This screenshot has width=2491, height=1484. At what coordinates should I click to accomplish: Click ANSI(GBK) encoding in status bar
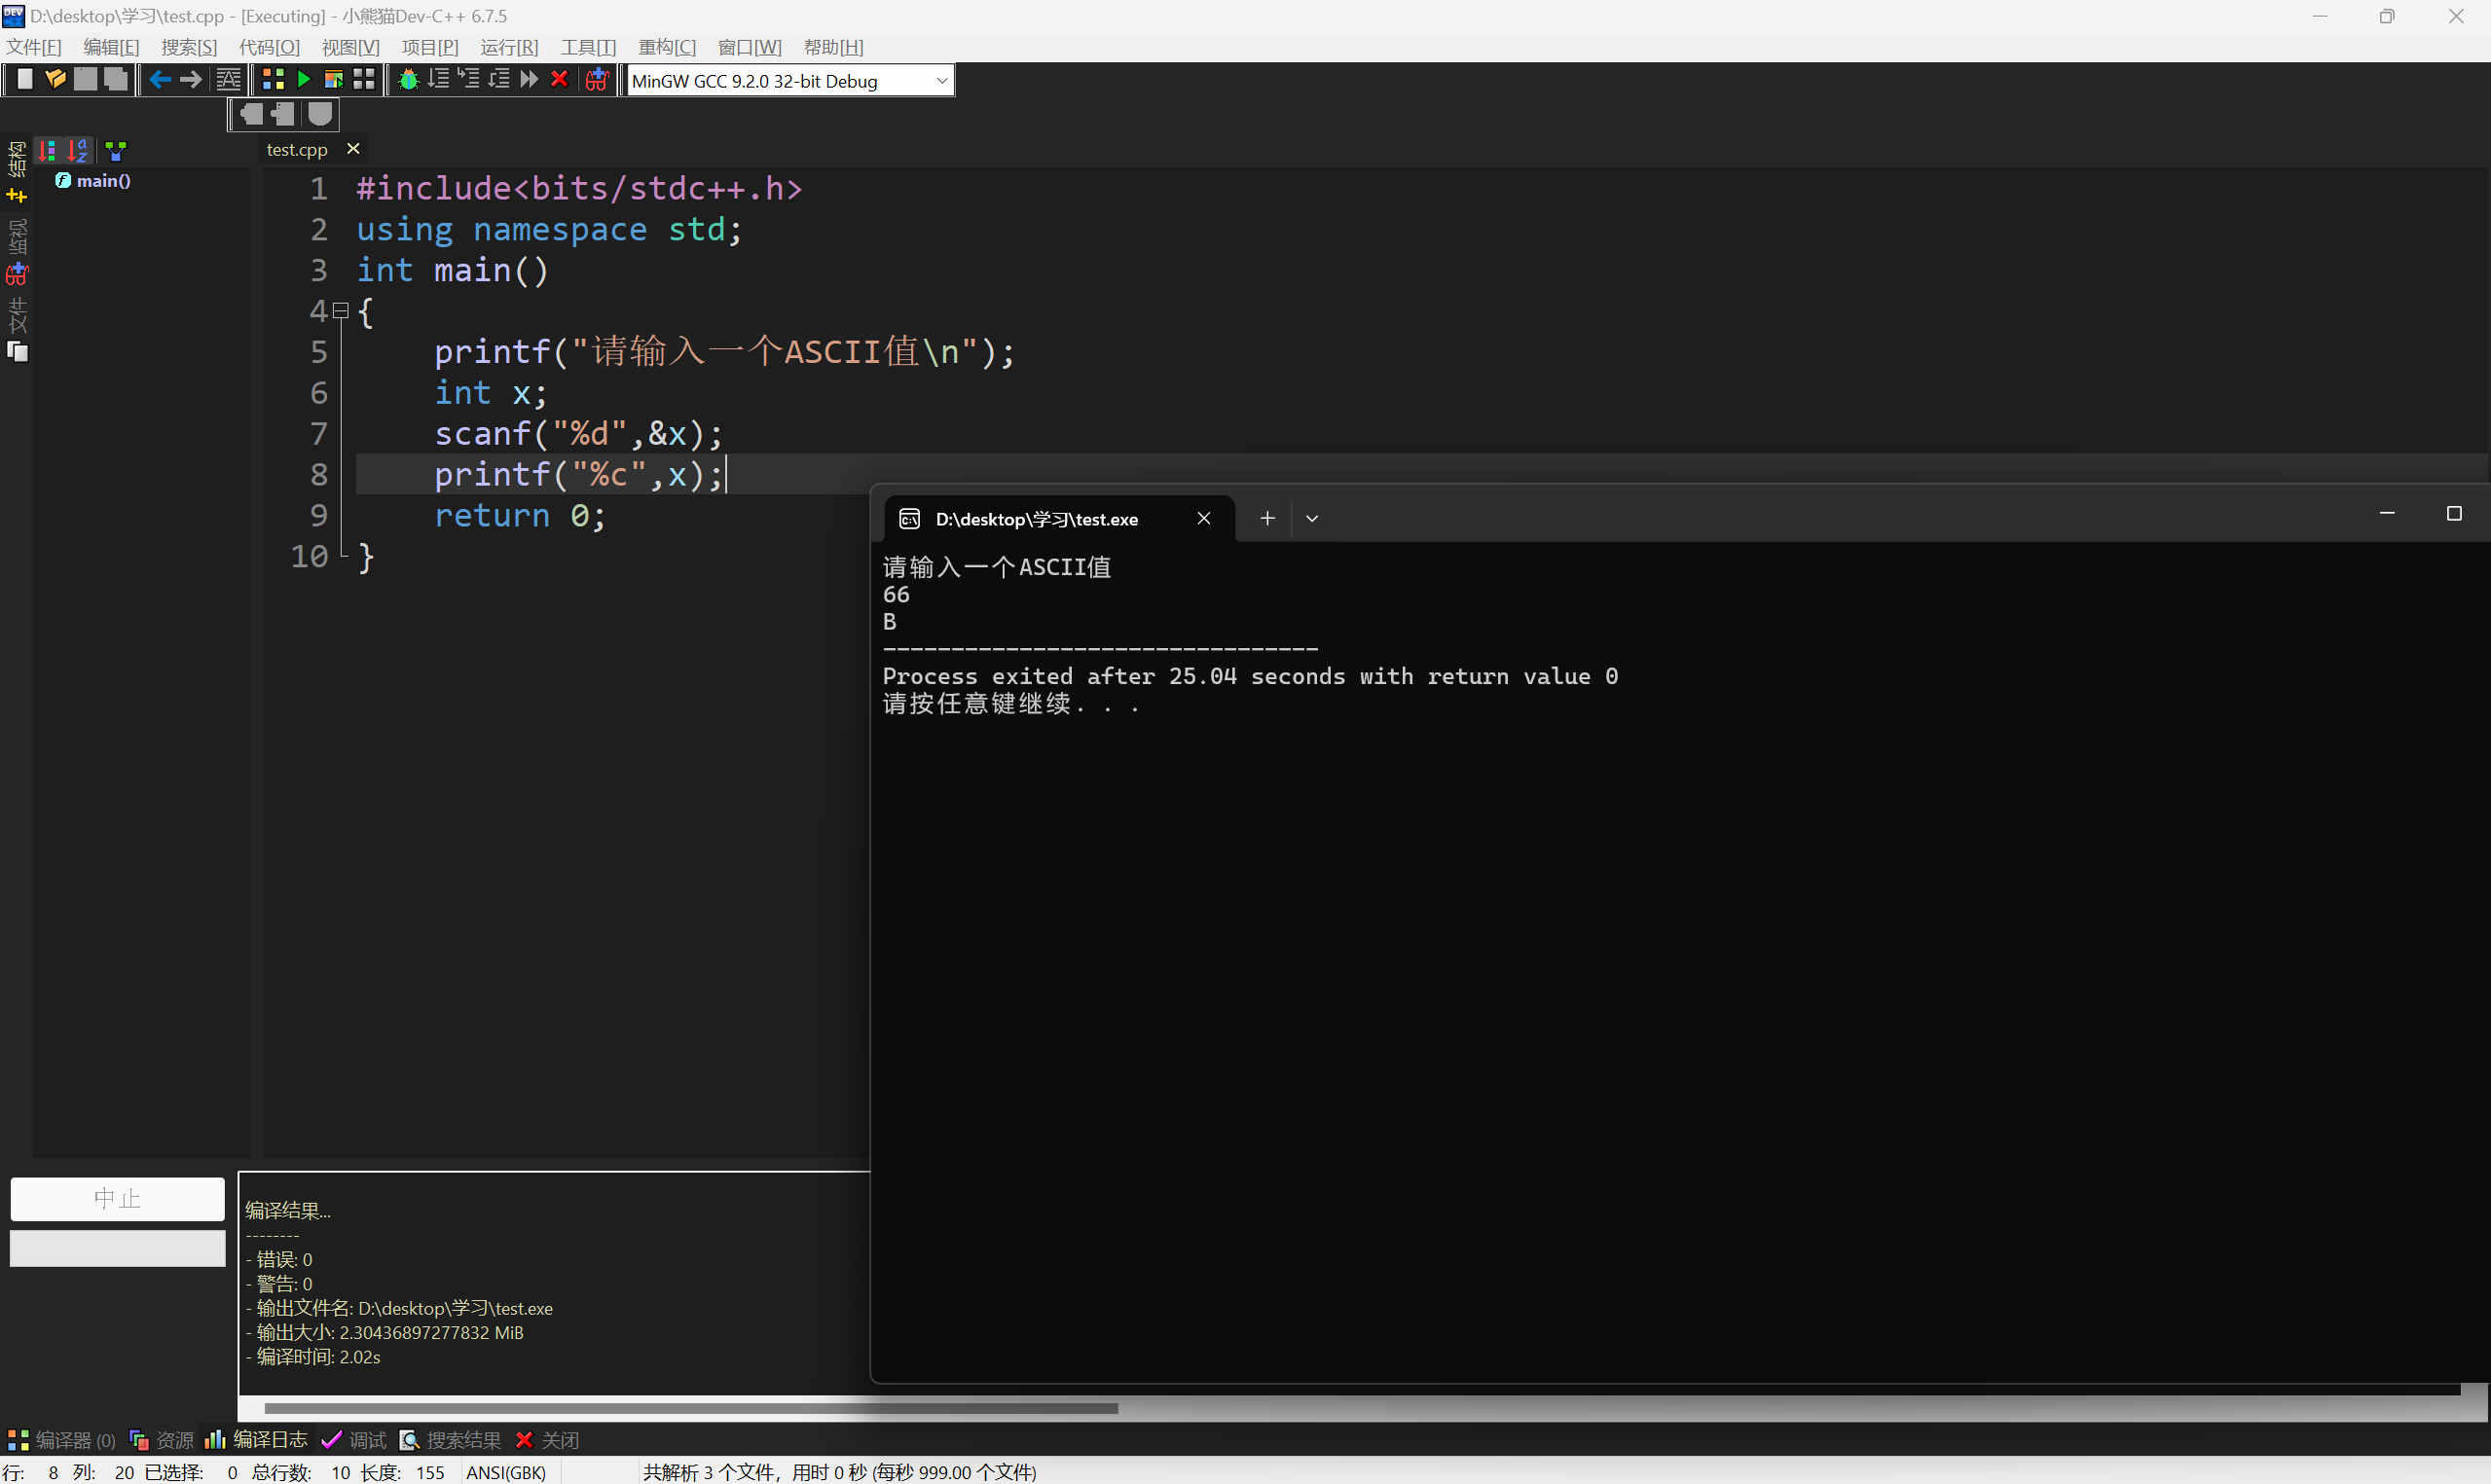coord(506,1472)
